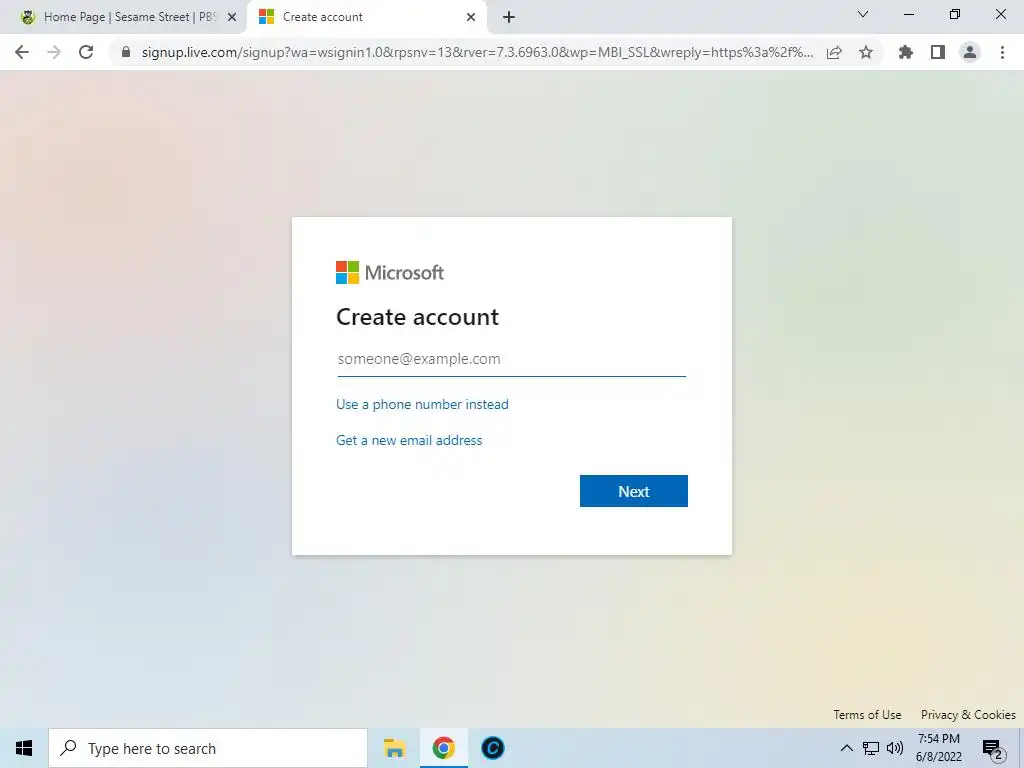Close the Create account tab

coord(471,17)
